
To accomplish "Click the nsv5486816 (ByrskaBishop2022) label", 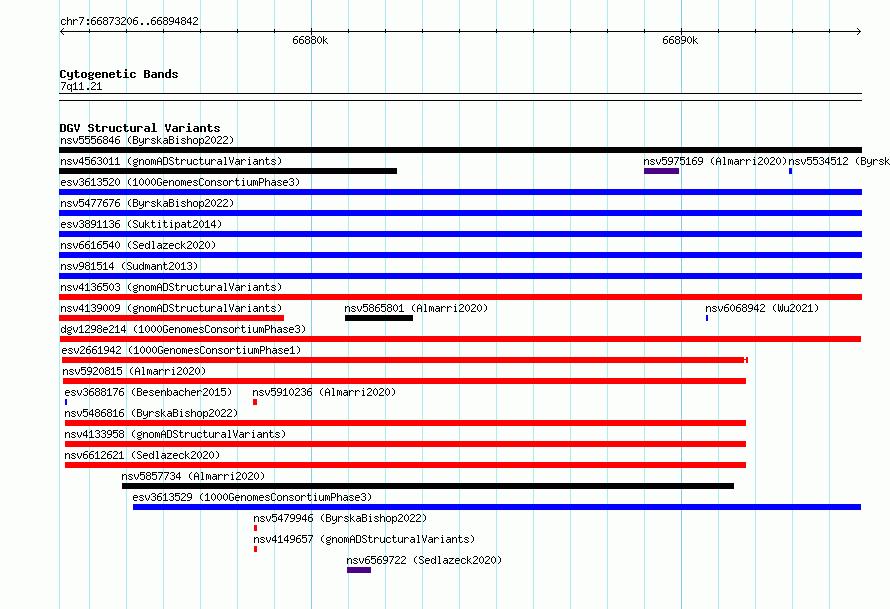I will click(151, 413).
